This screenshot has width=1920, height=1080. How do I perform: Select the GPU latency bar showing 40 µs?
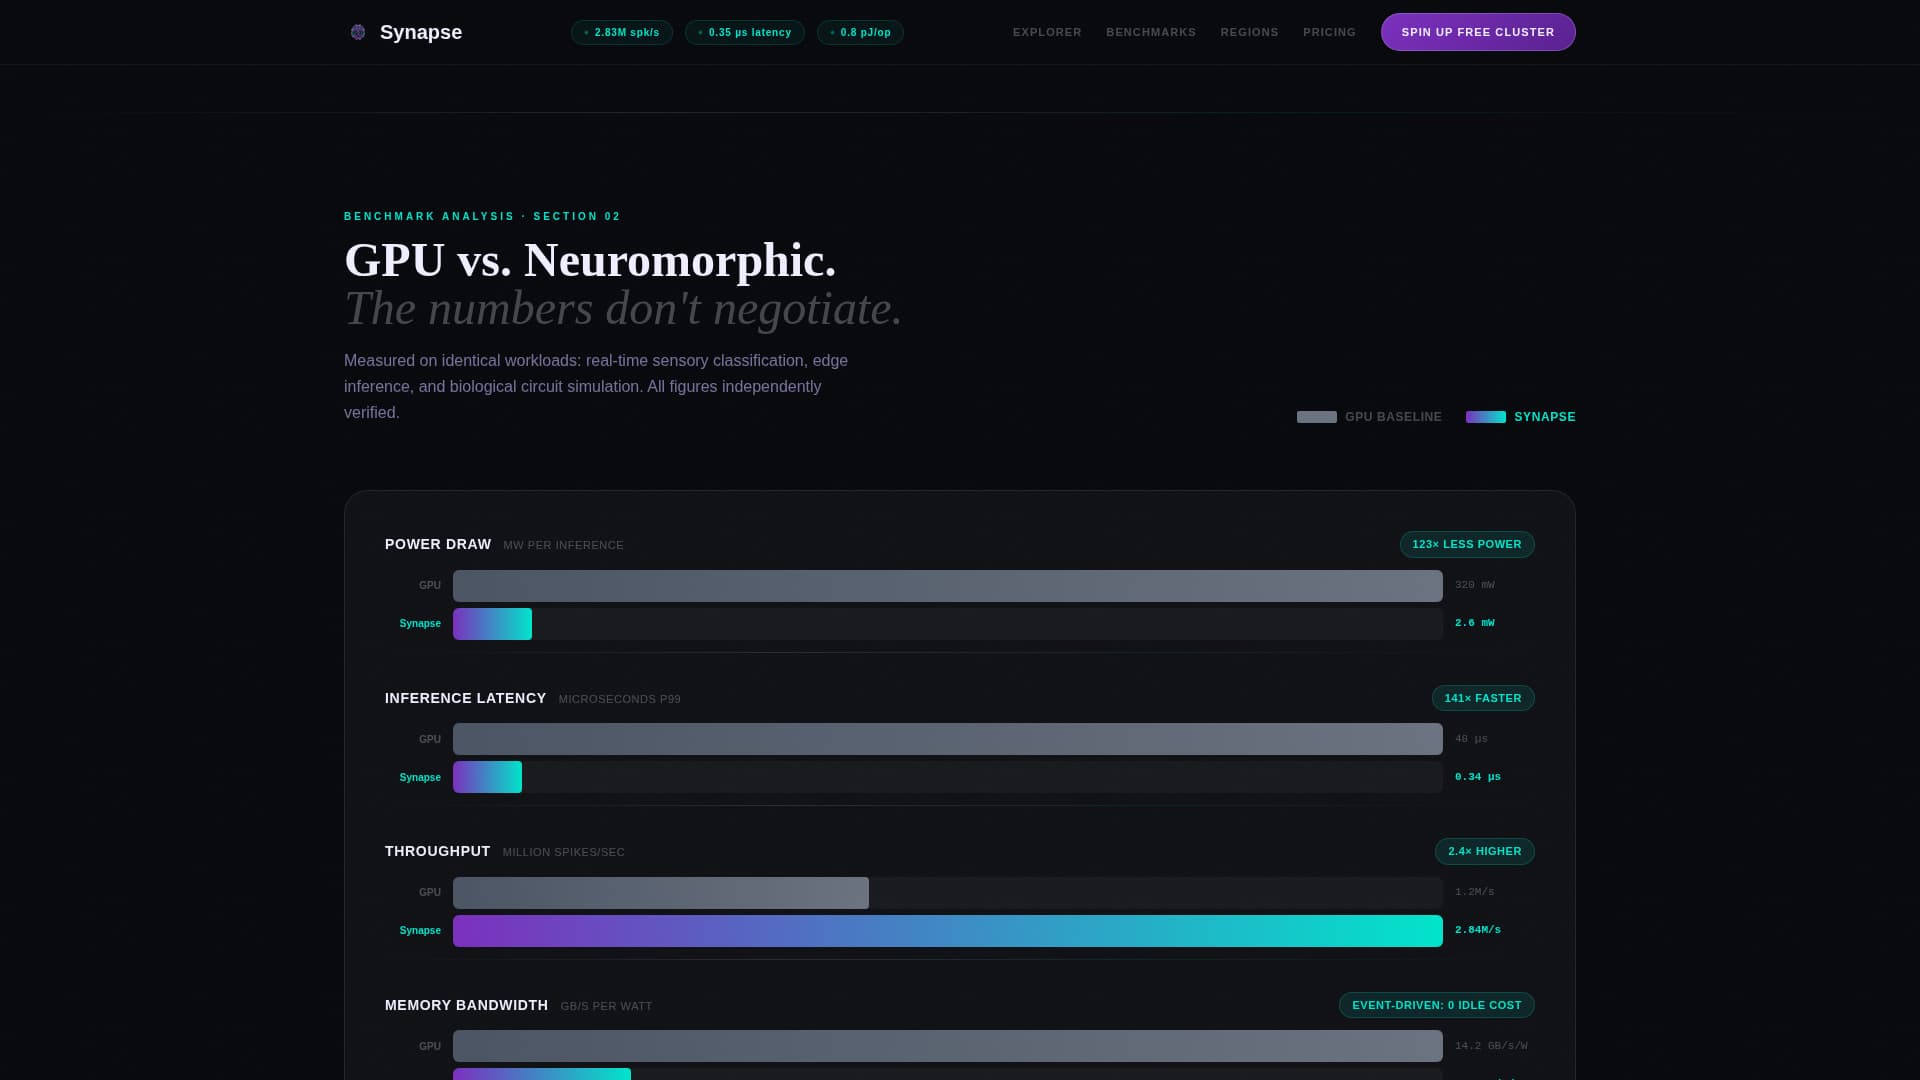point(947,739)
